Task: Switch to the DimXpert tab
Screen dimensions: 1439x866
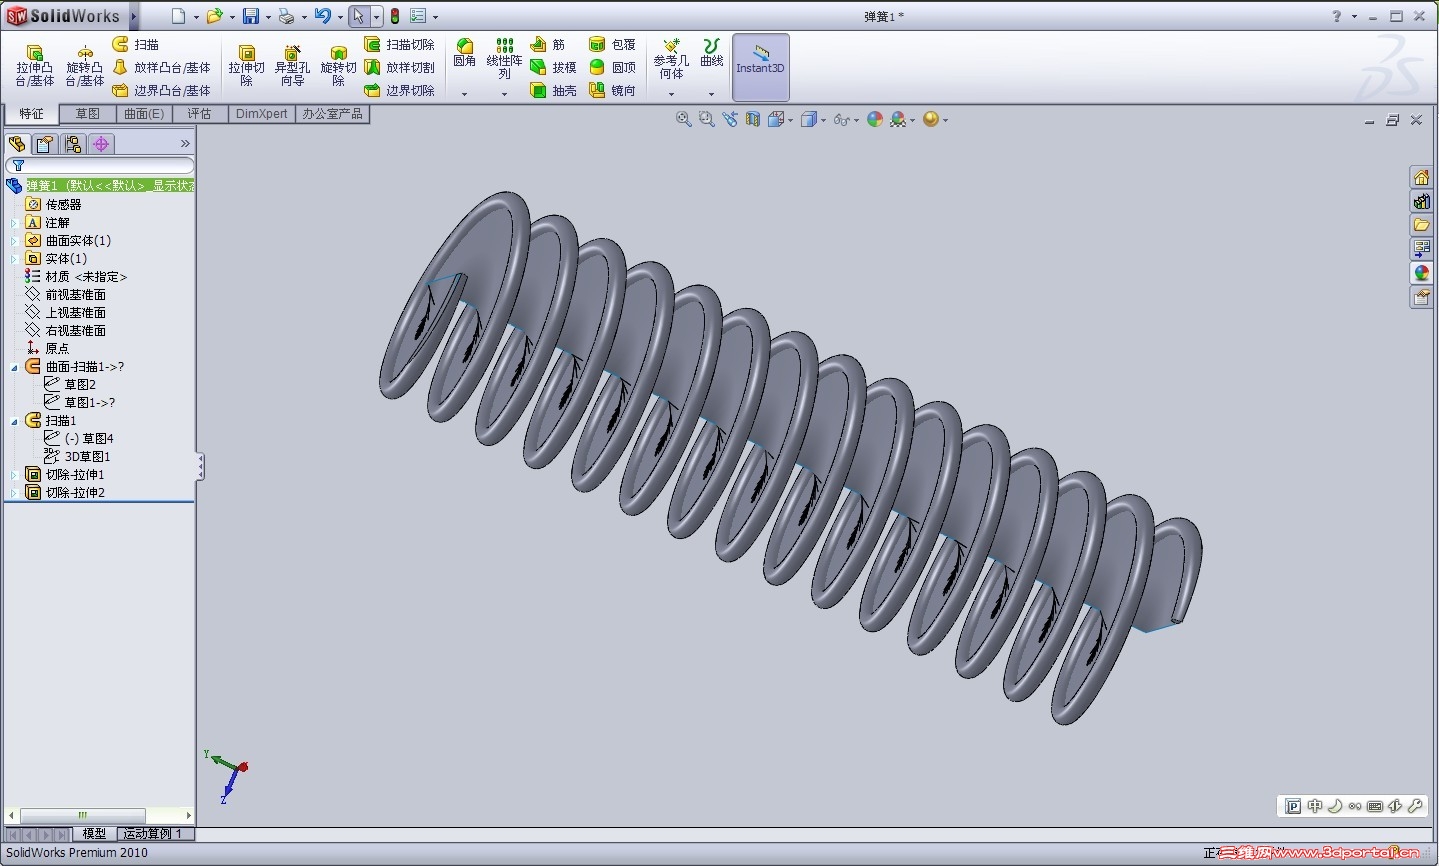Action: coord(262,114)
